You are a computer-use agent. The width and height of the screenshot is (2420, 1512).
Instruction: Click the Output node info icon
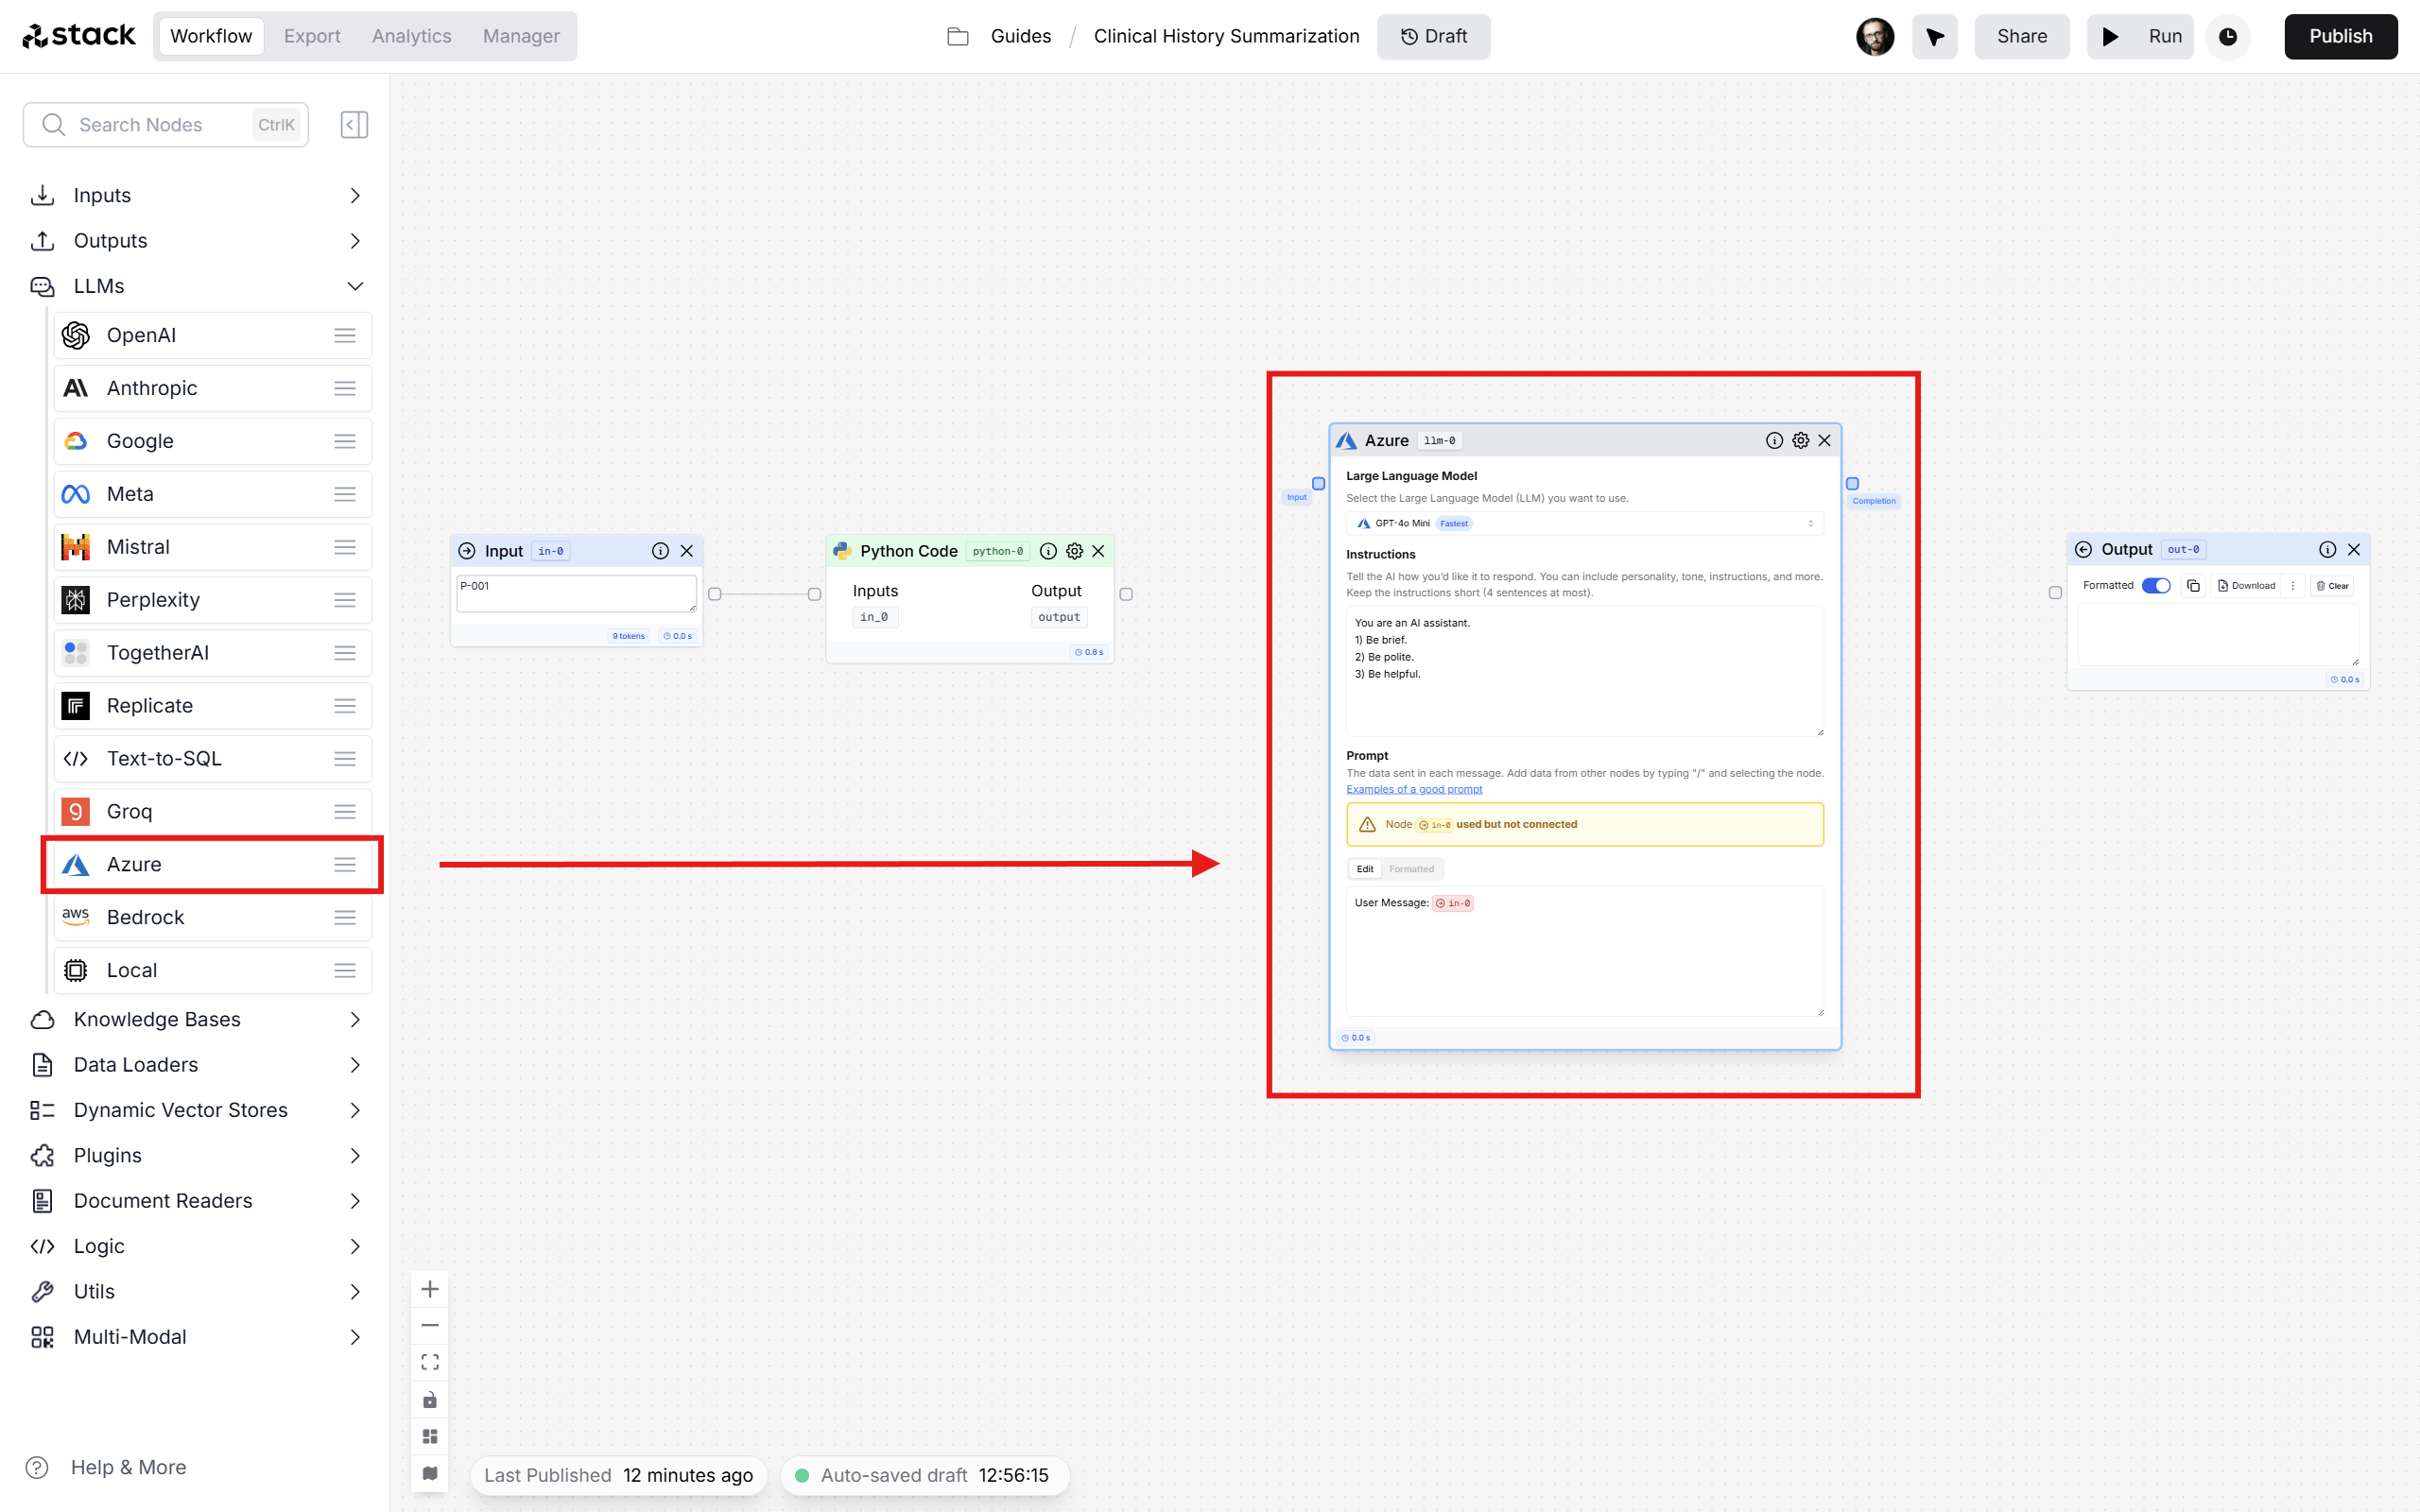click(x=2327, y=549)
